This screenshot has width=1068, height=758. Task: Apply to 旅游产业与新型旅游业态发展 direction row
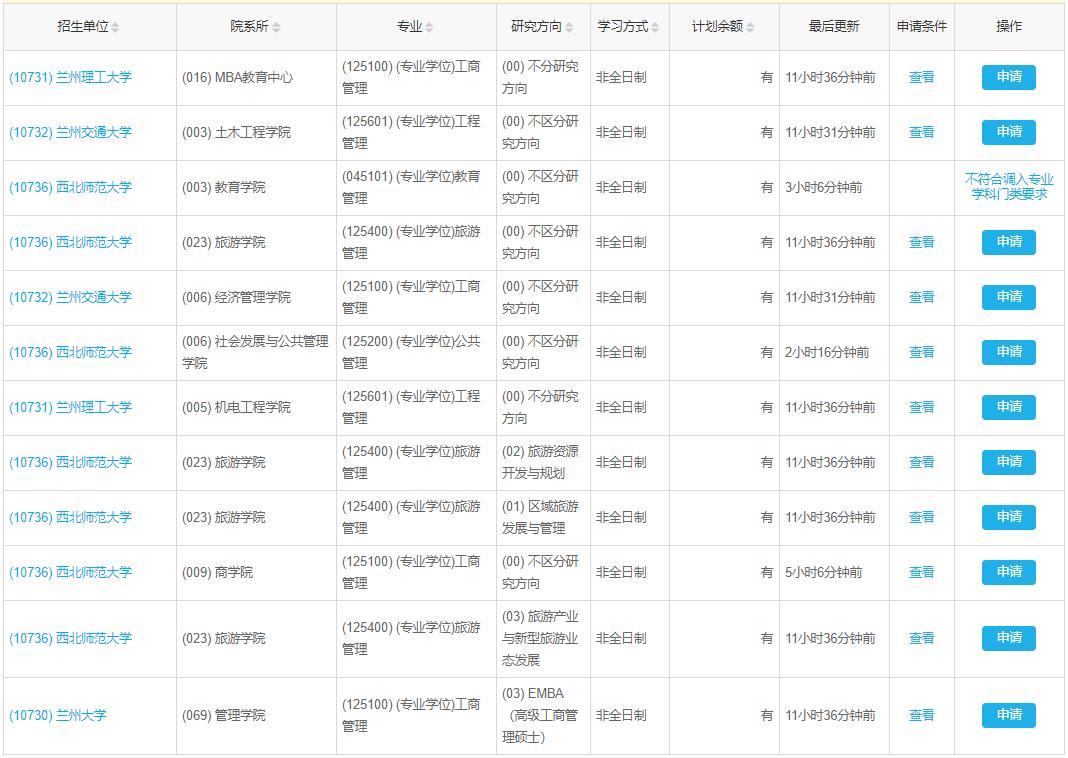[1008, 638]
